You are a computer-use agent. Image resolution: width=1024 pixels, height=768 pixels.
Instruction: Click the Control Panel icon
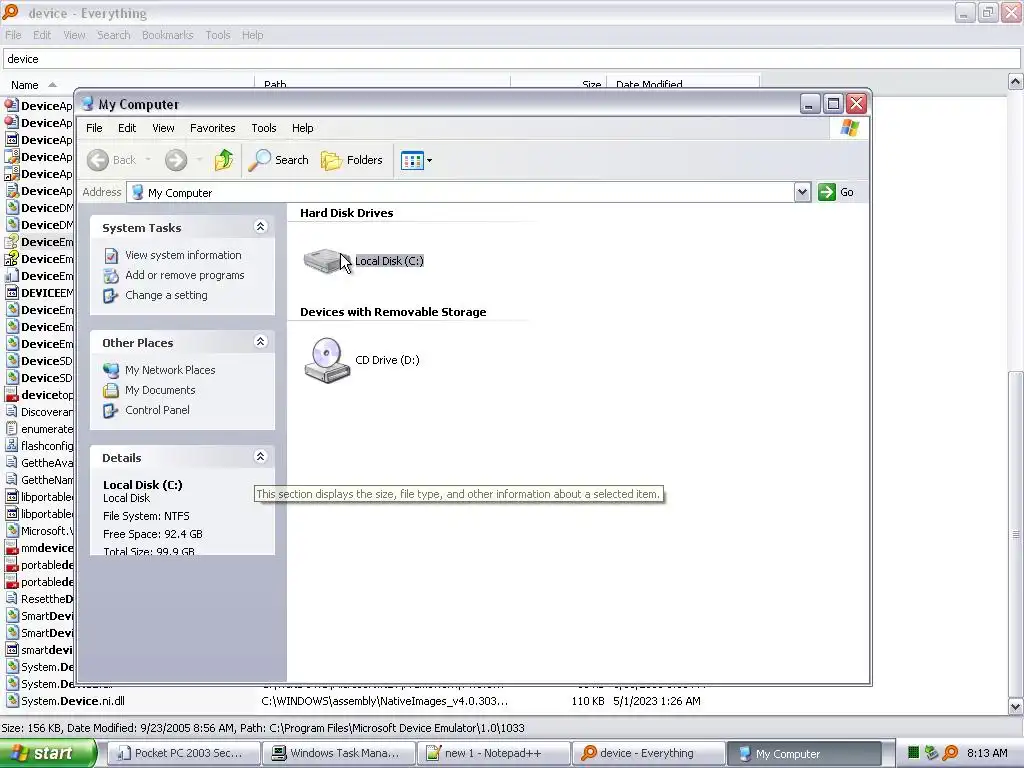tap(111, 411)
